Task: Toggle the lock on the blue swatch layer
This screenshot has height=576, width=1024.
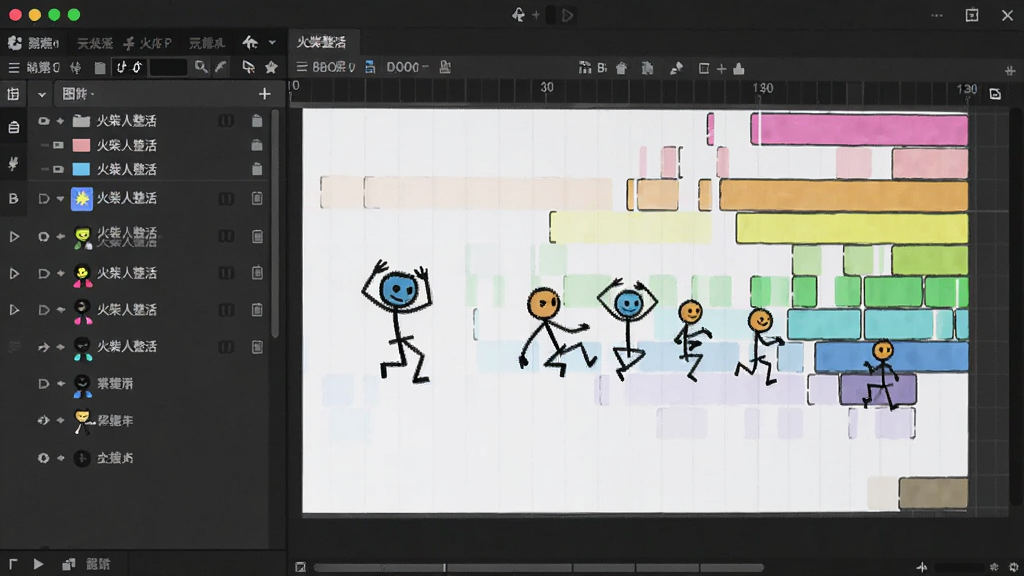Action: (x=257, y=169)
